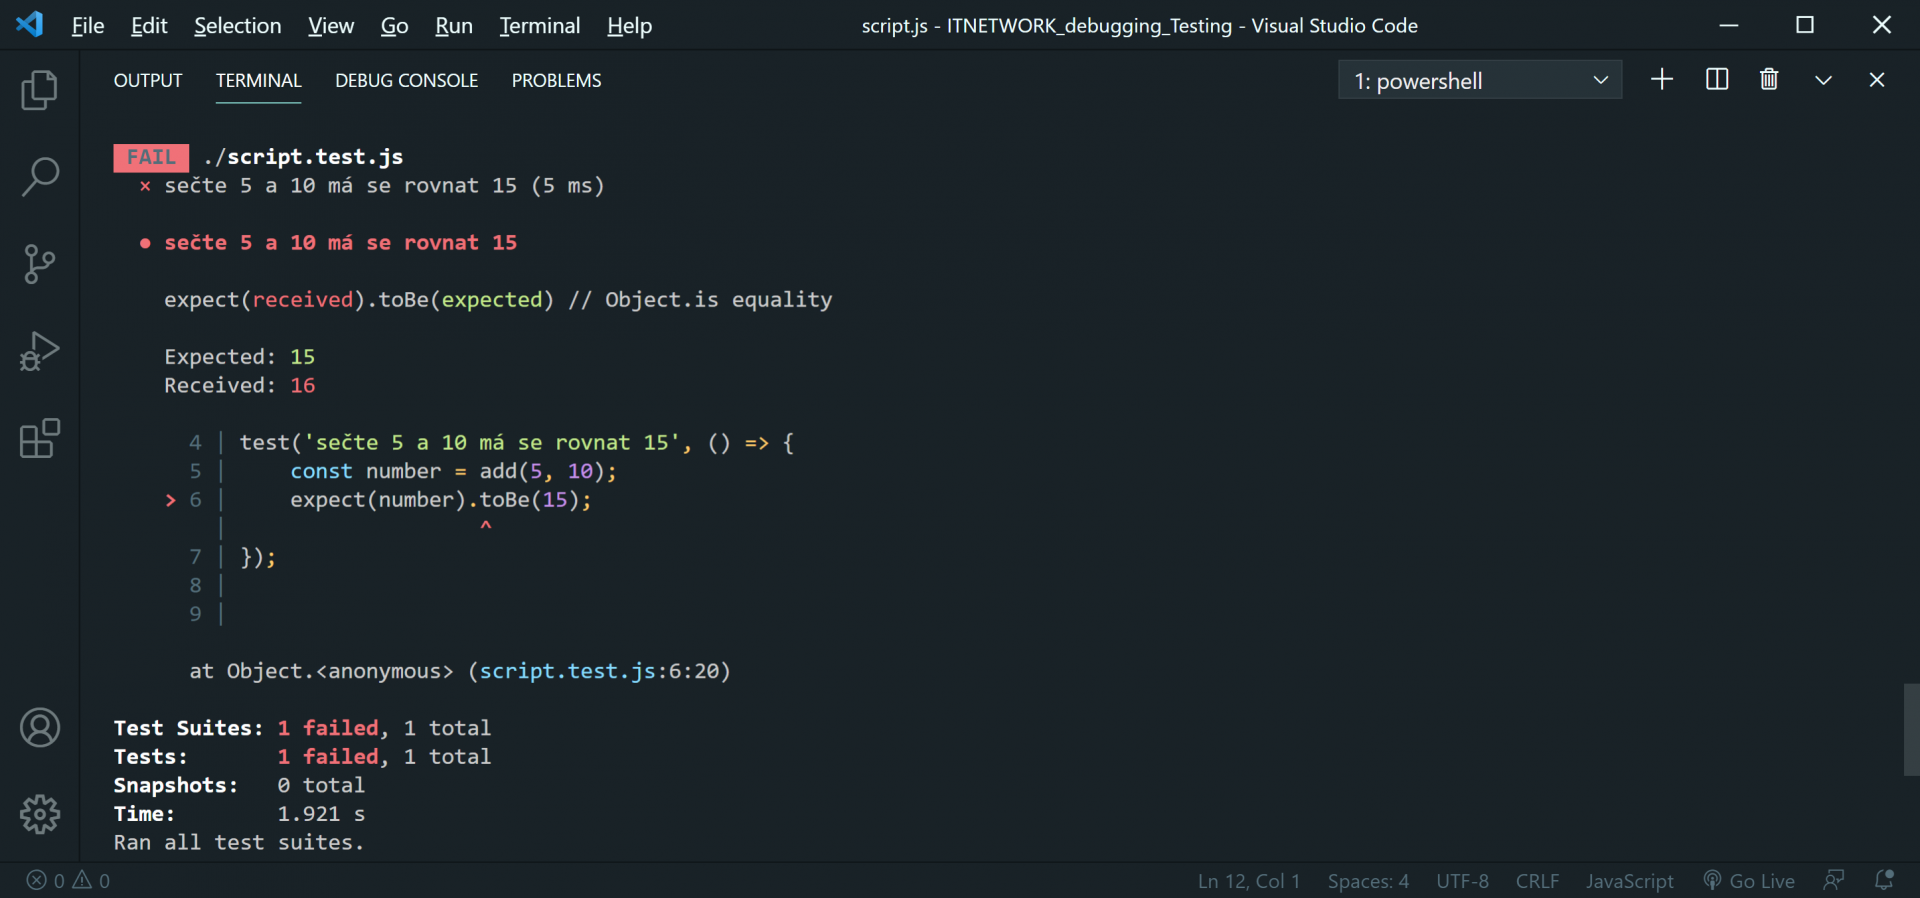1920x898 pixels.
Task: Open the Search view in activity bar
Action: 40,177
